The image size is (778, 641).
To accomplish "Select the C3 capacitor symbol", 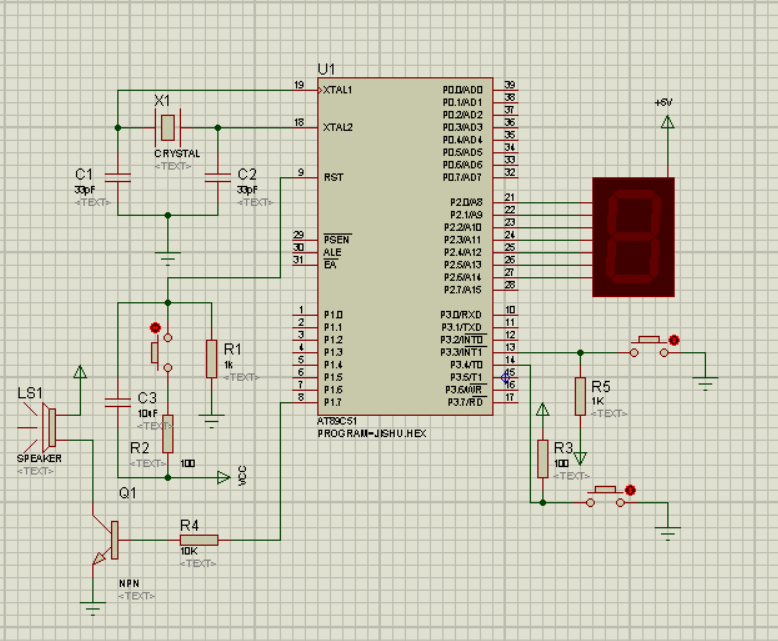I will click(118, 402).
